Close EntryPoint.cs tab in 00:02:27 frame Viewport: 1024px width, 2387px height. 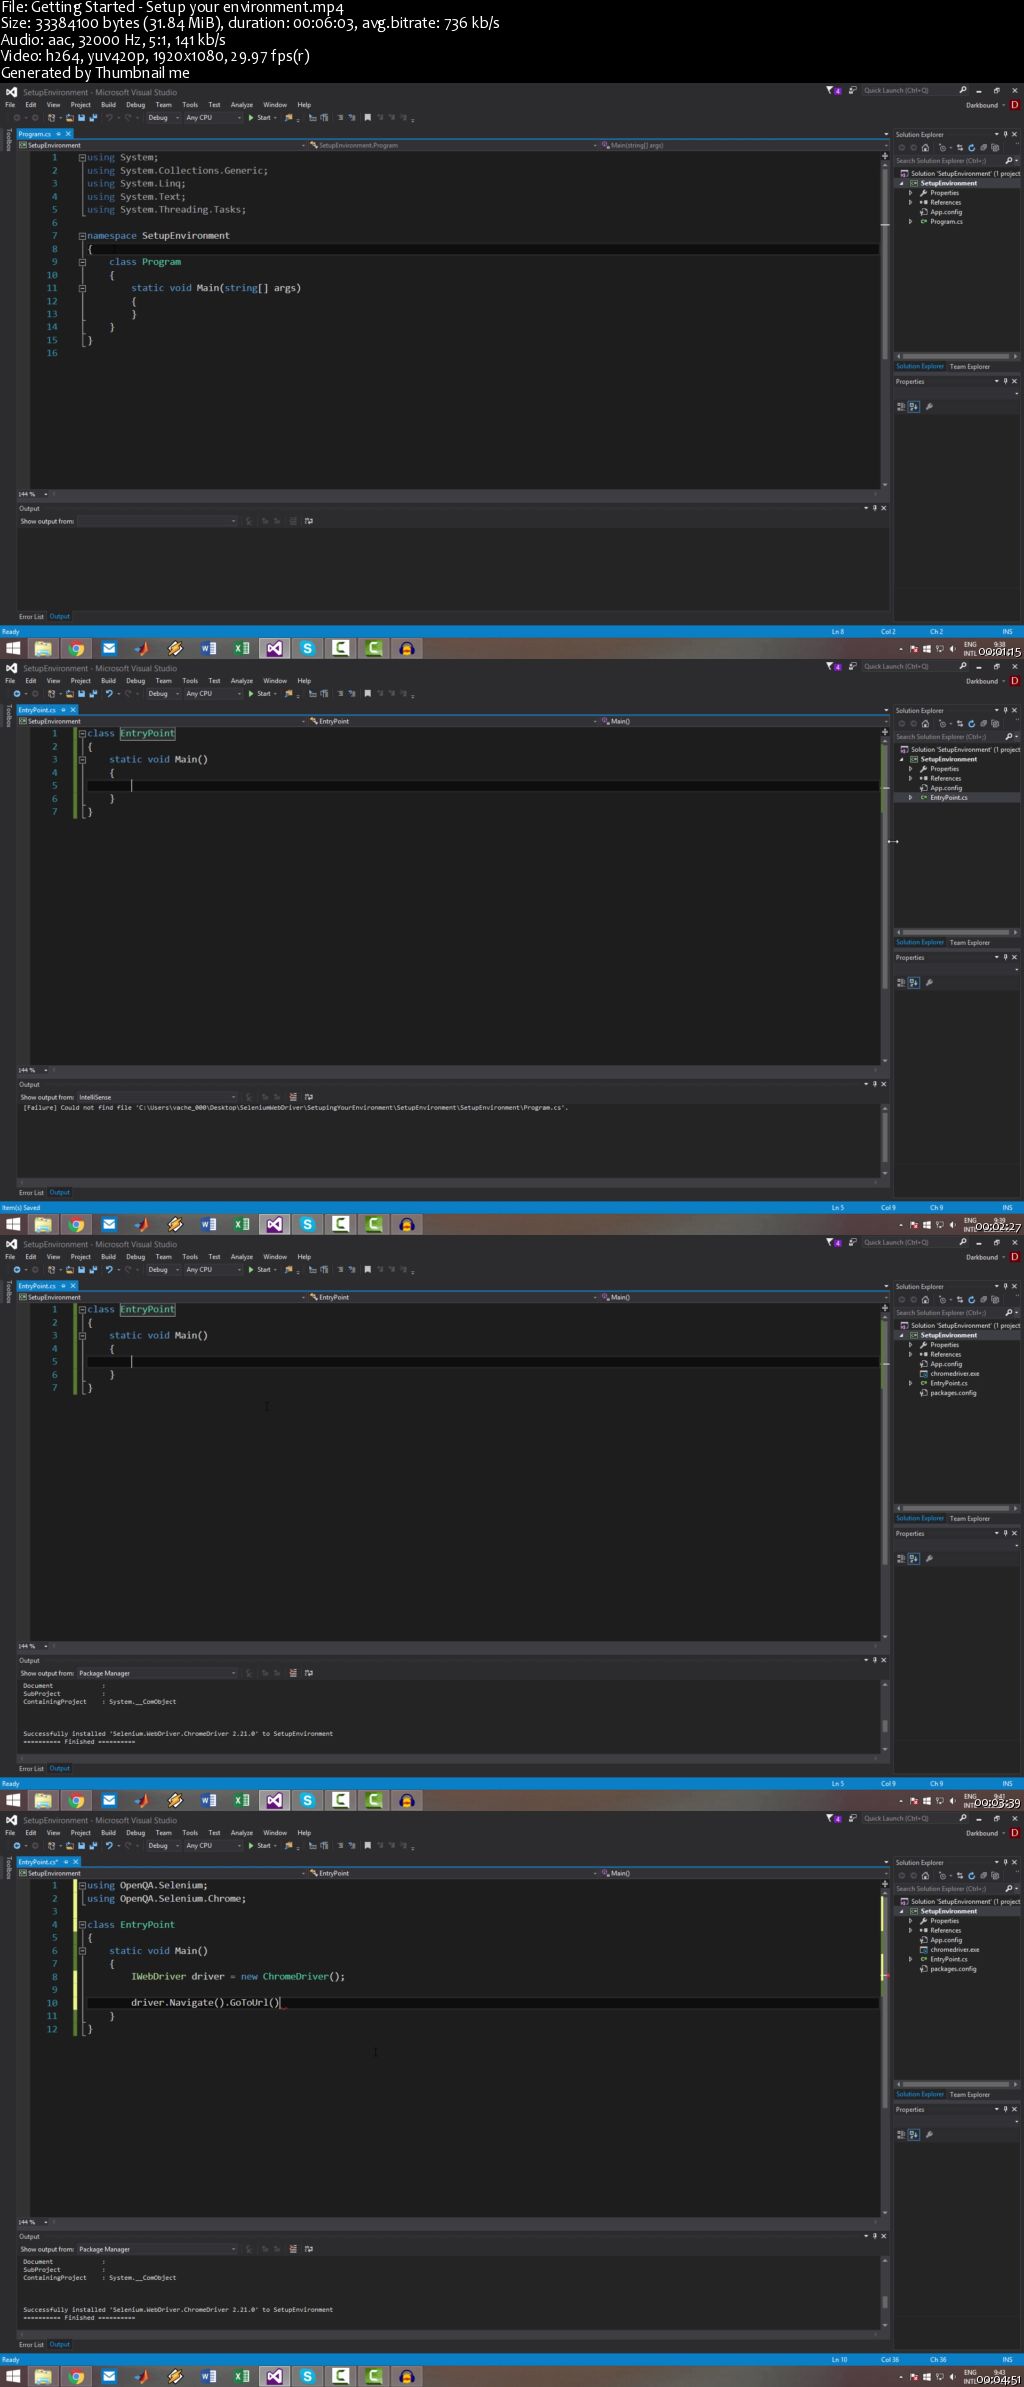[72, 710]
